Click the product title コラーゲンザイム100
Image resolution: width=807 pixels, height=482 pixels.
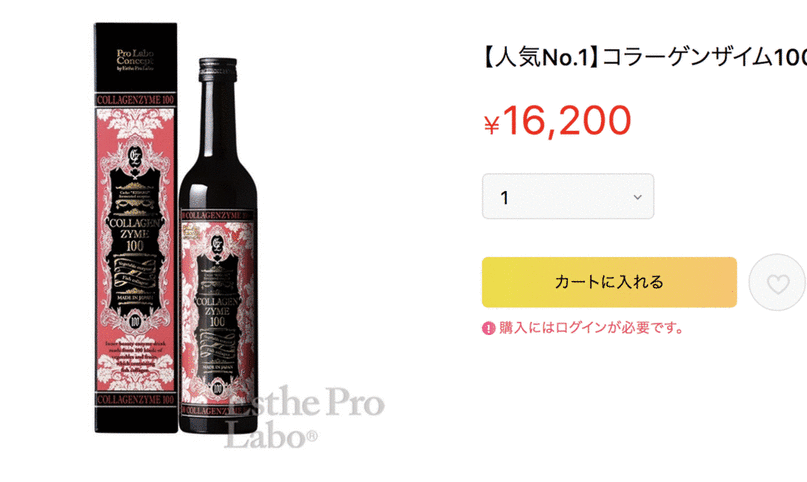pos(705,57)
